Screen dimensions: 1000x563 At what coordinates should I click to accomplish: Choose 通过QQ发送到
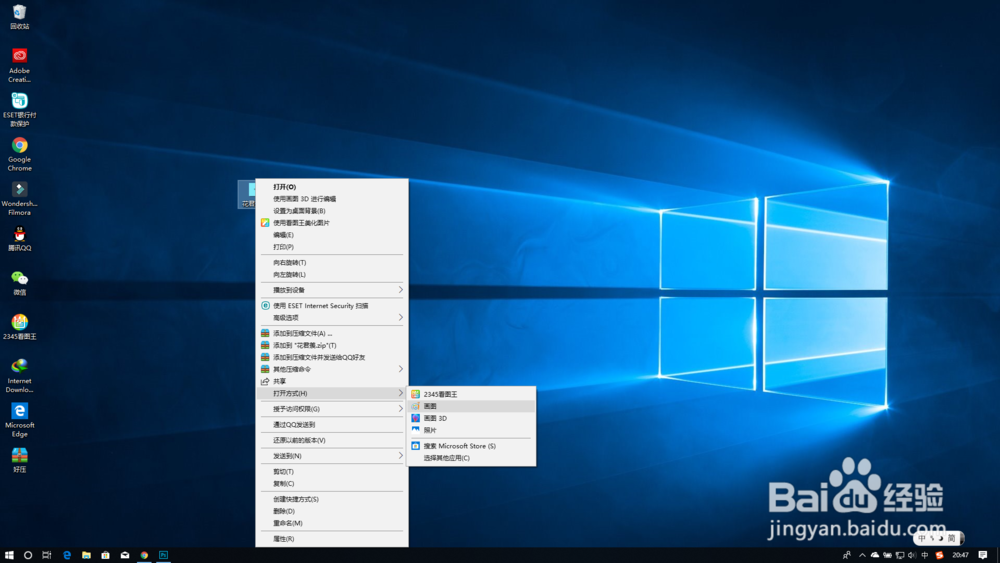[332, 425]
